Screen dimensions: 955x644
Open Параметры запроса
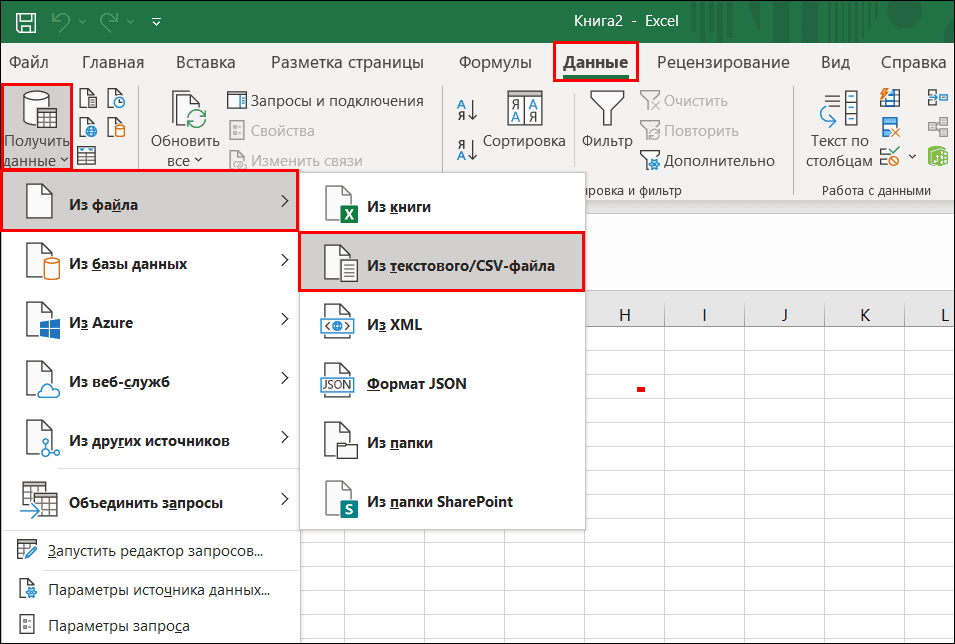pos(150,625)
